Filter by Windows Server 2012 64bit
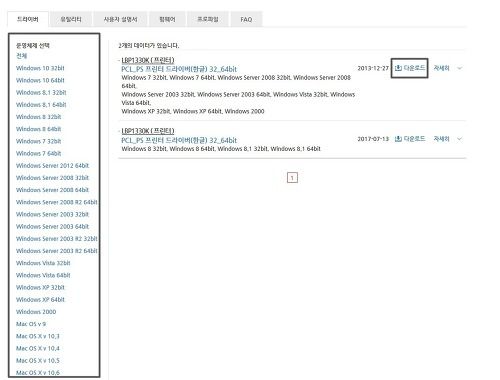The height and width of the screenshot is (380, 500). [53, 165]
